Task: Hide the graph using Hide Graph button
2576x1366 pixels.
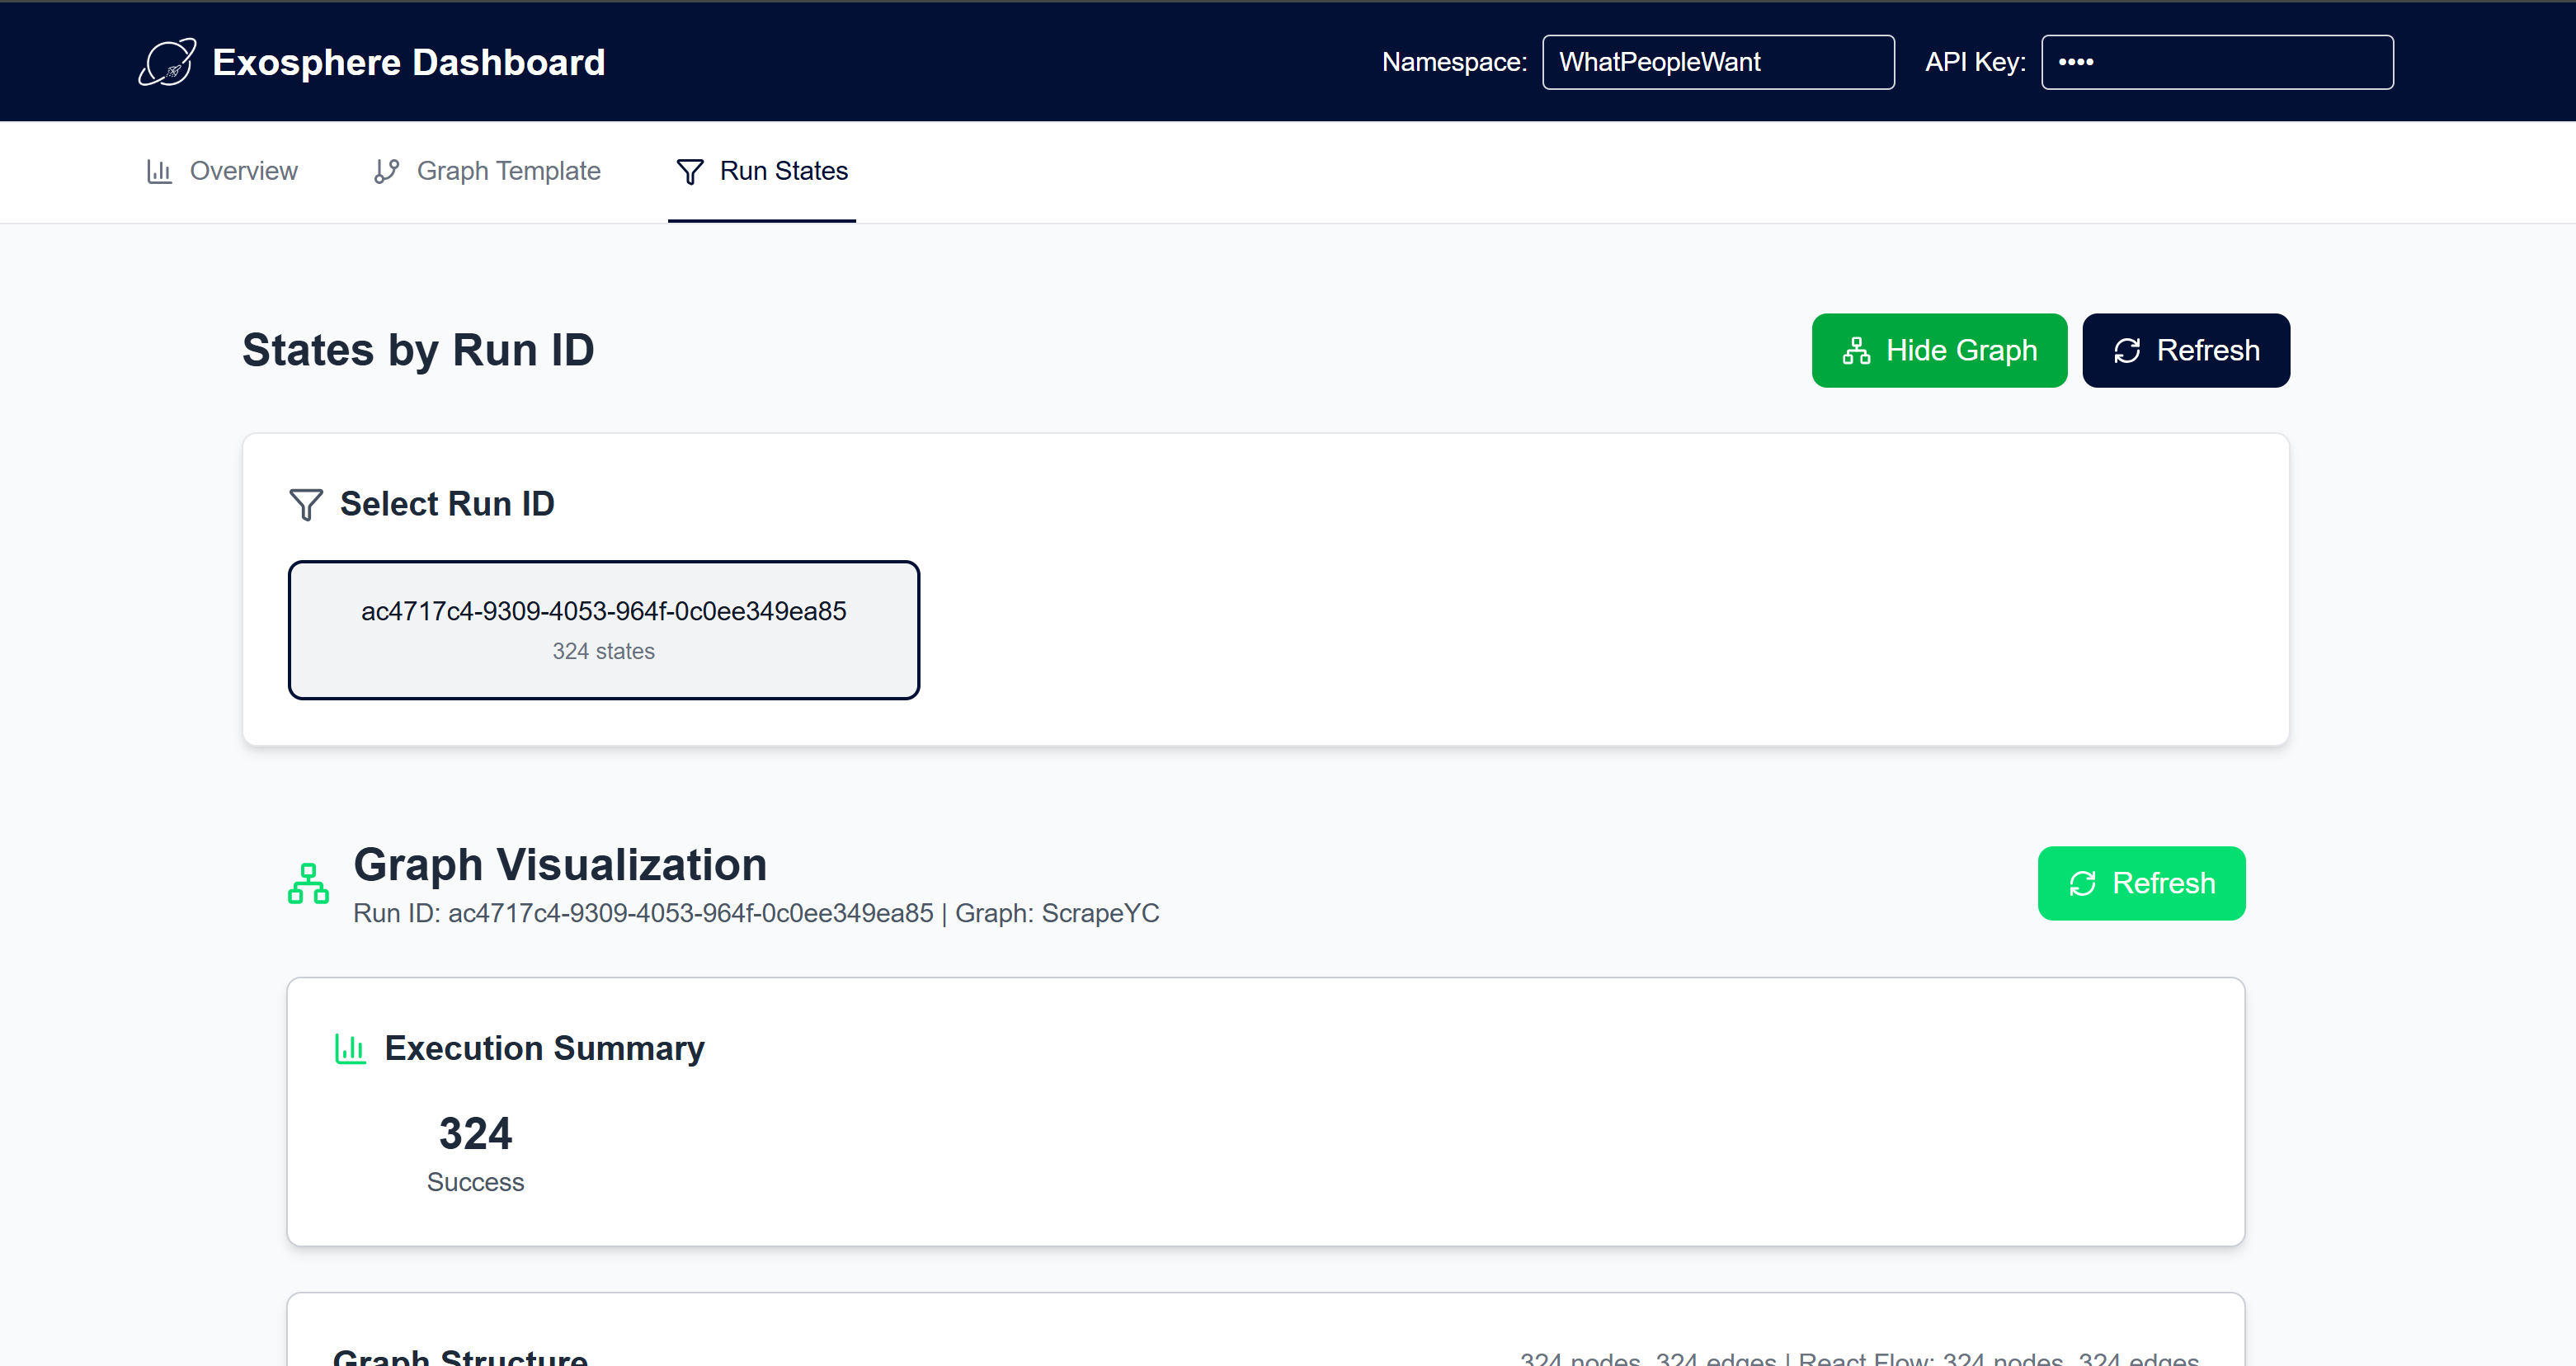Action: click(1939, 351)
